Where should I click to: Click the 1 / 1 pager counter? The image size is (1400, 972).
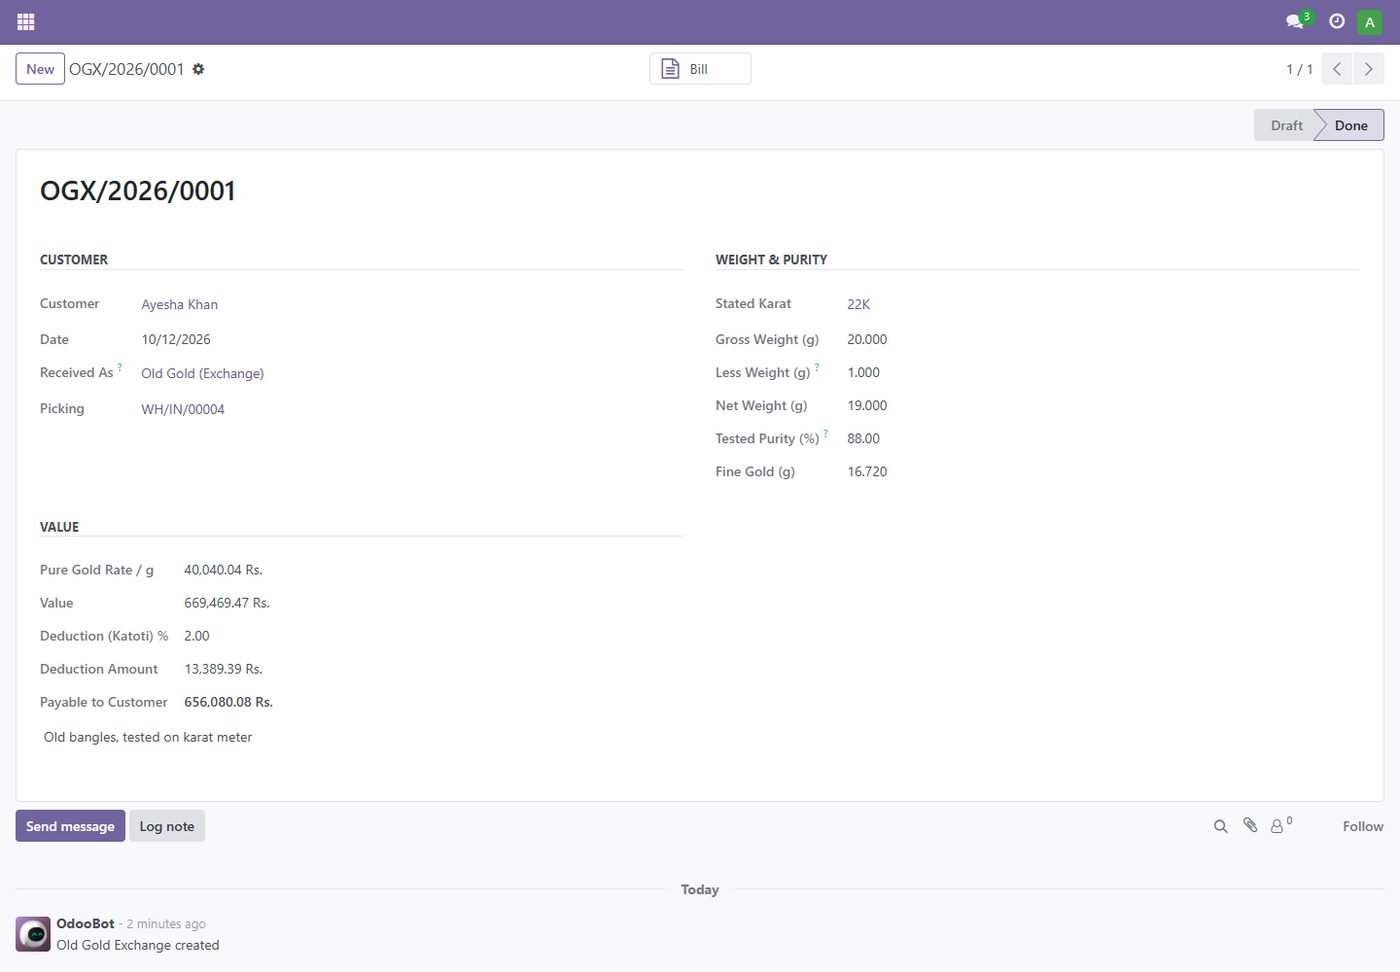(x=1299, y=69)
